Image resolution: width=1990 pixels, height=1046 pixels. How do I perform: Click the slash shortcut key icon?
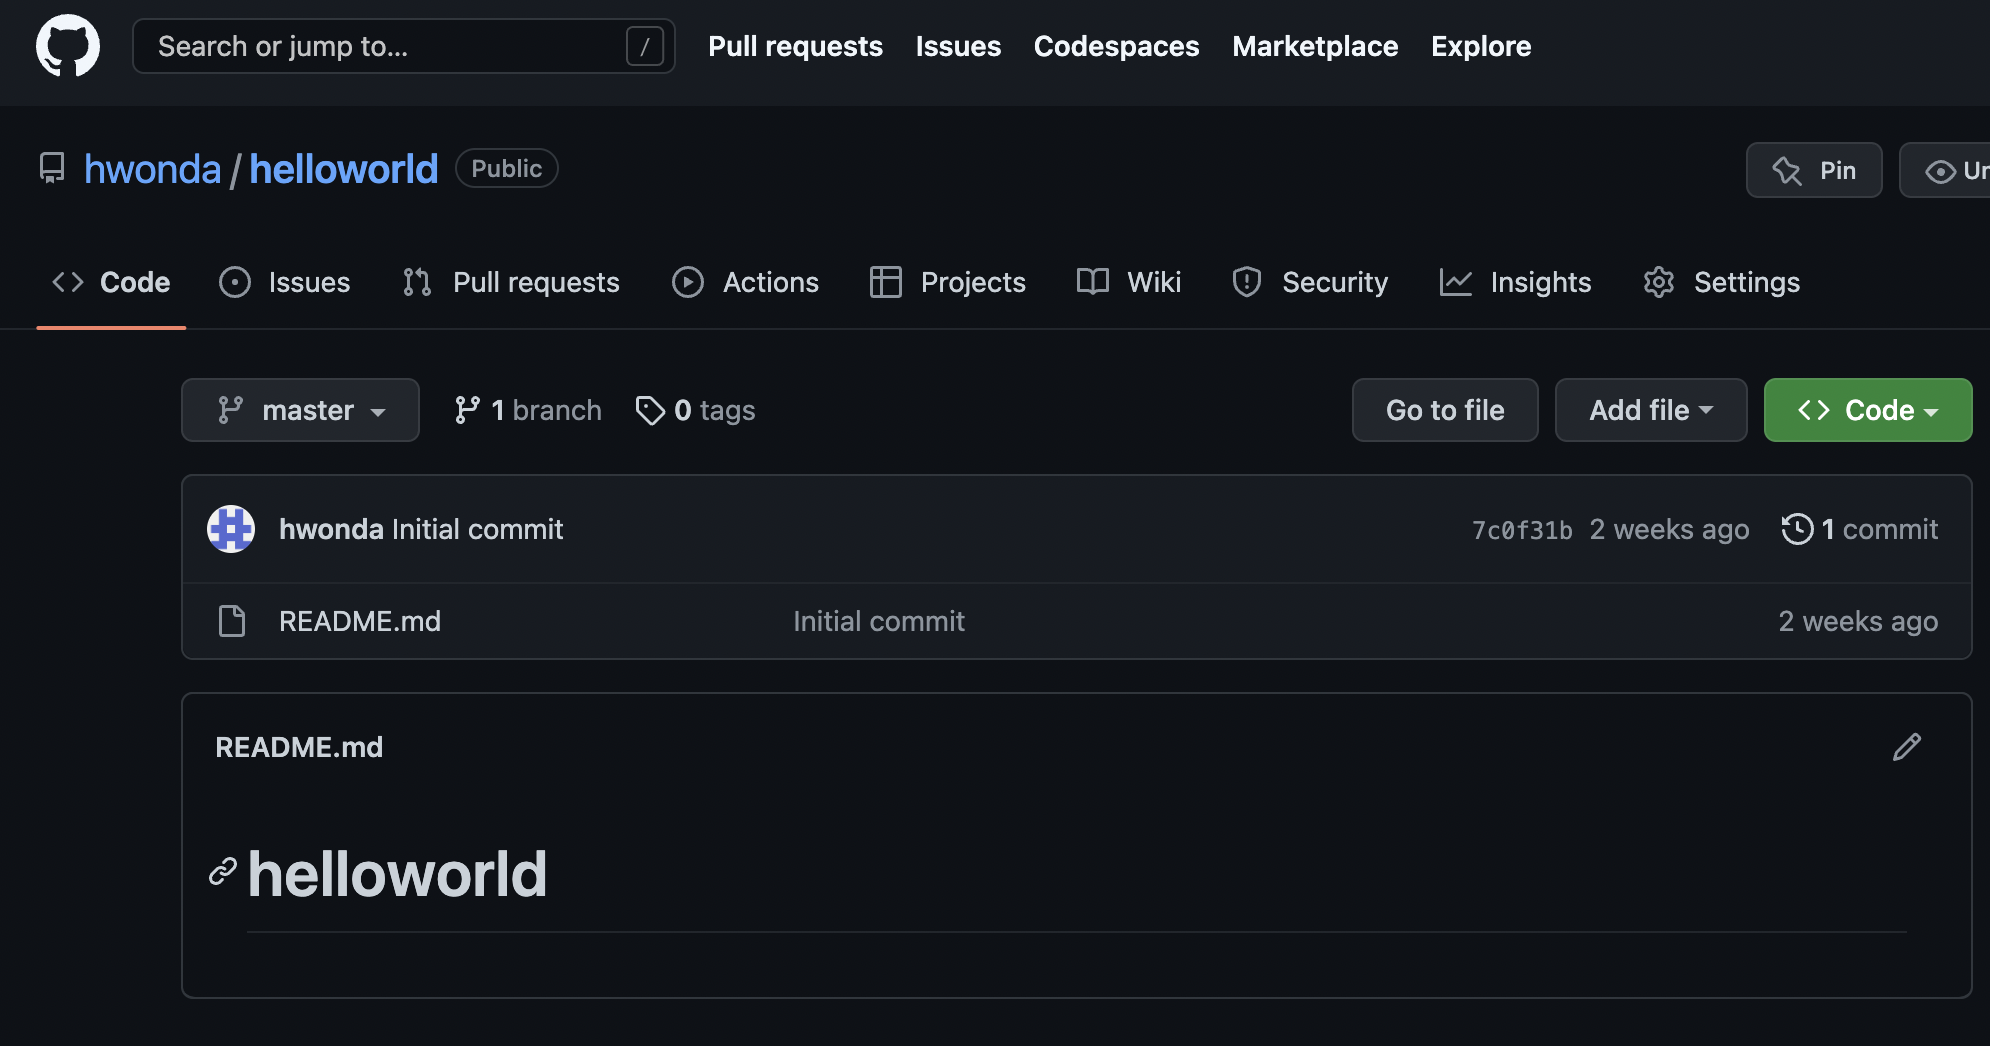(x=644, y=46)
